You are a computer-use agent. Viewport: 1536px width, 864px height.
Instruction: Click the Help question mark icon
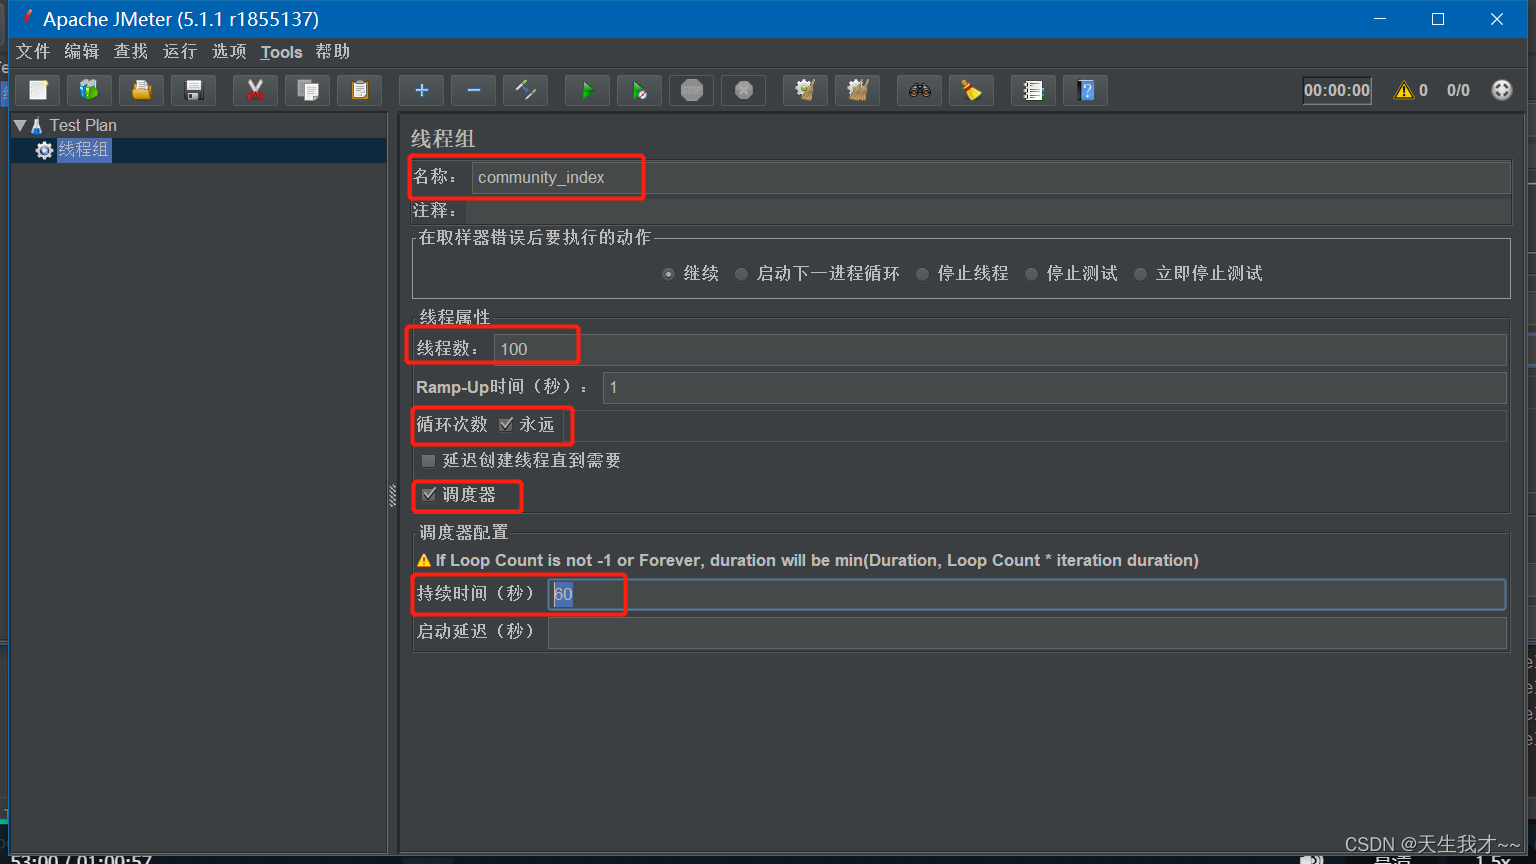(1086, 90)
